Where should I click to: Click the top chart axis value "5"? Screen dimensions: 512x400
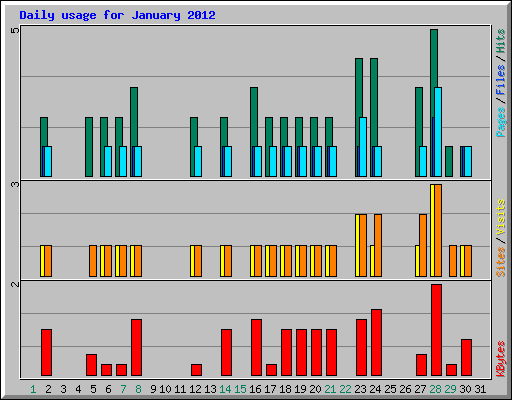(15, 31)
